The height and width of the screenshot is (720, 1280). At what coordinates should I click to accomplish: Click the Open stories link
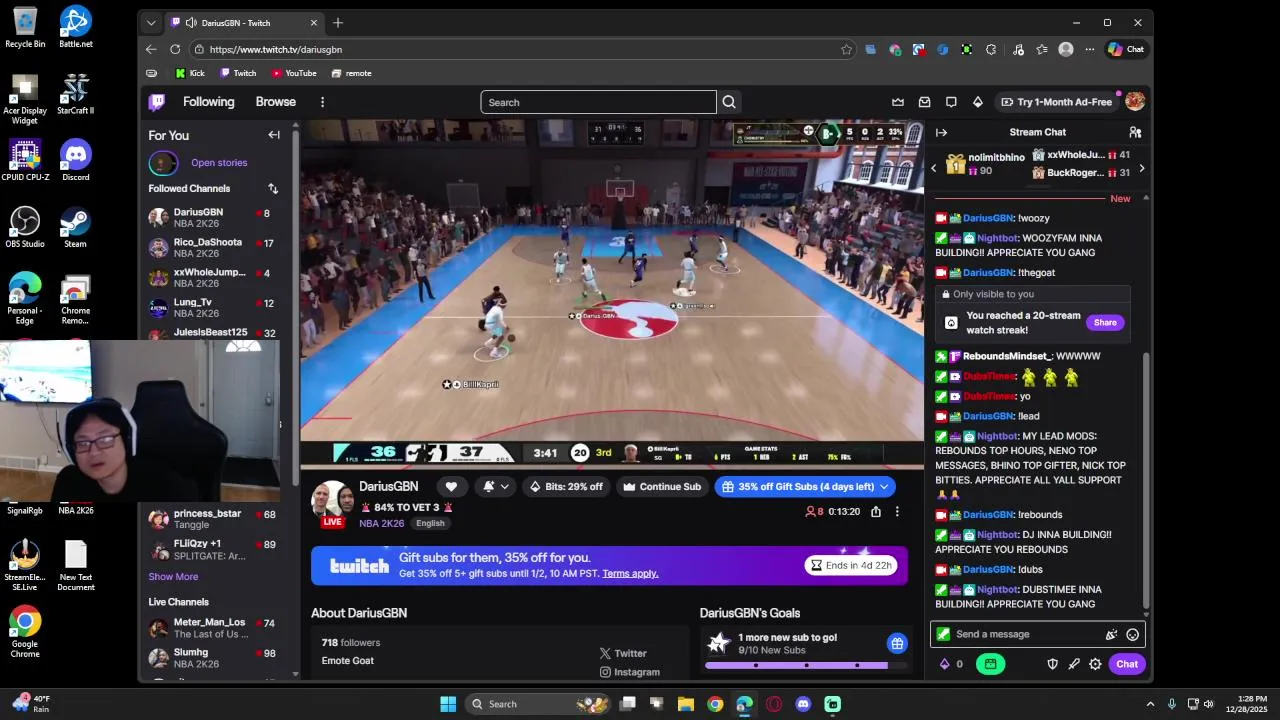point(219,162)
